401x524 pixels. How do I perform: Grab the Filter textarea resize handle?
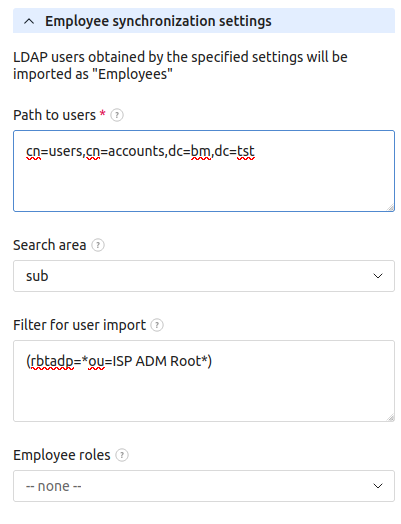[390, 417]
